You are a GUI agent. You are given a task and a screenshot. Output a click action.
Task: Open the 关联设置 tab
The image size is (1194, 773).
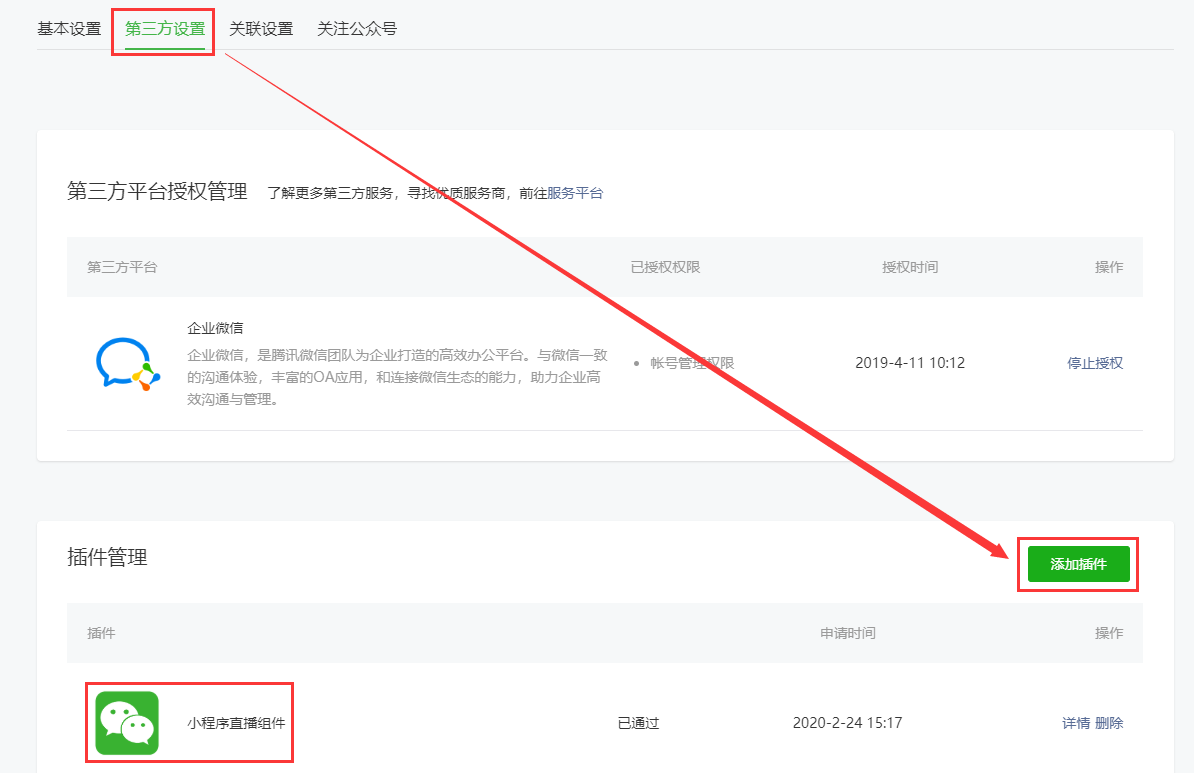click(261, 28)
